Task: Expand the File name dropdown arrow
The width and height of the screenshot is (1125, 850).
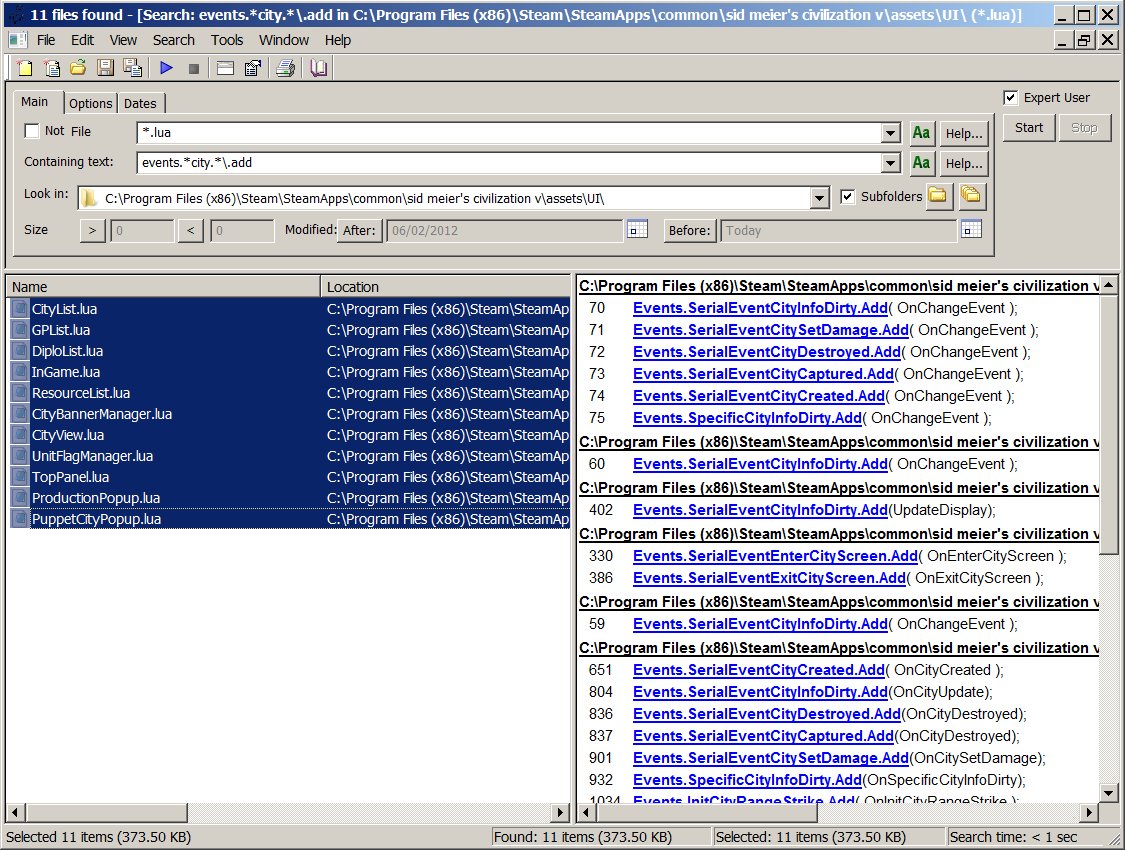Action: [x=890, y=133]
